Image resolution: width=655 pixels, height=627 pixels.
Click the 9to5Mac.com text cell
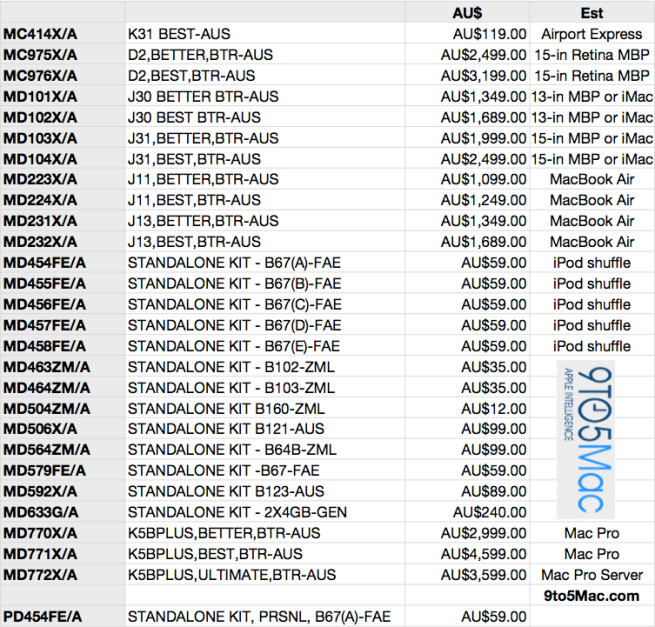coord(592,596)
